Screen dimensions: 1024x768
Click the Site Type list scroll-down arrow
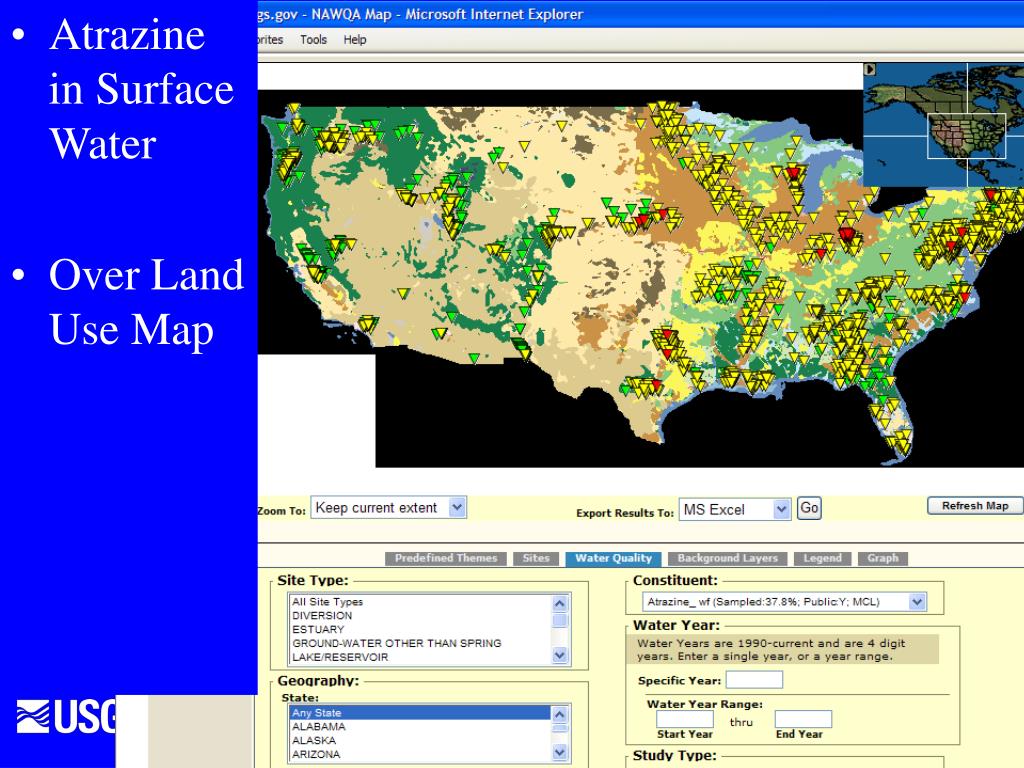[x=560, y=655]
